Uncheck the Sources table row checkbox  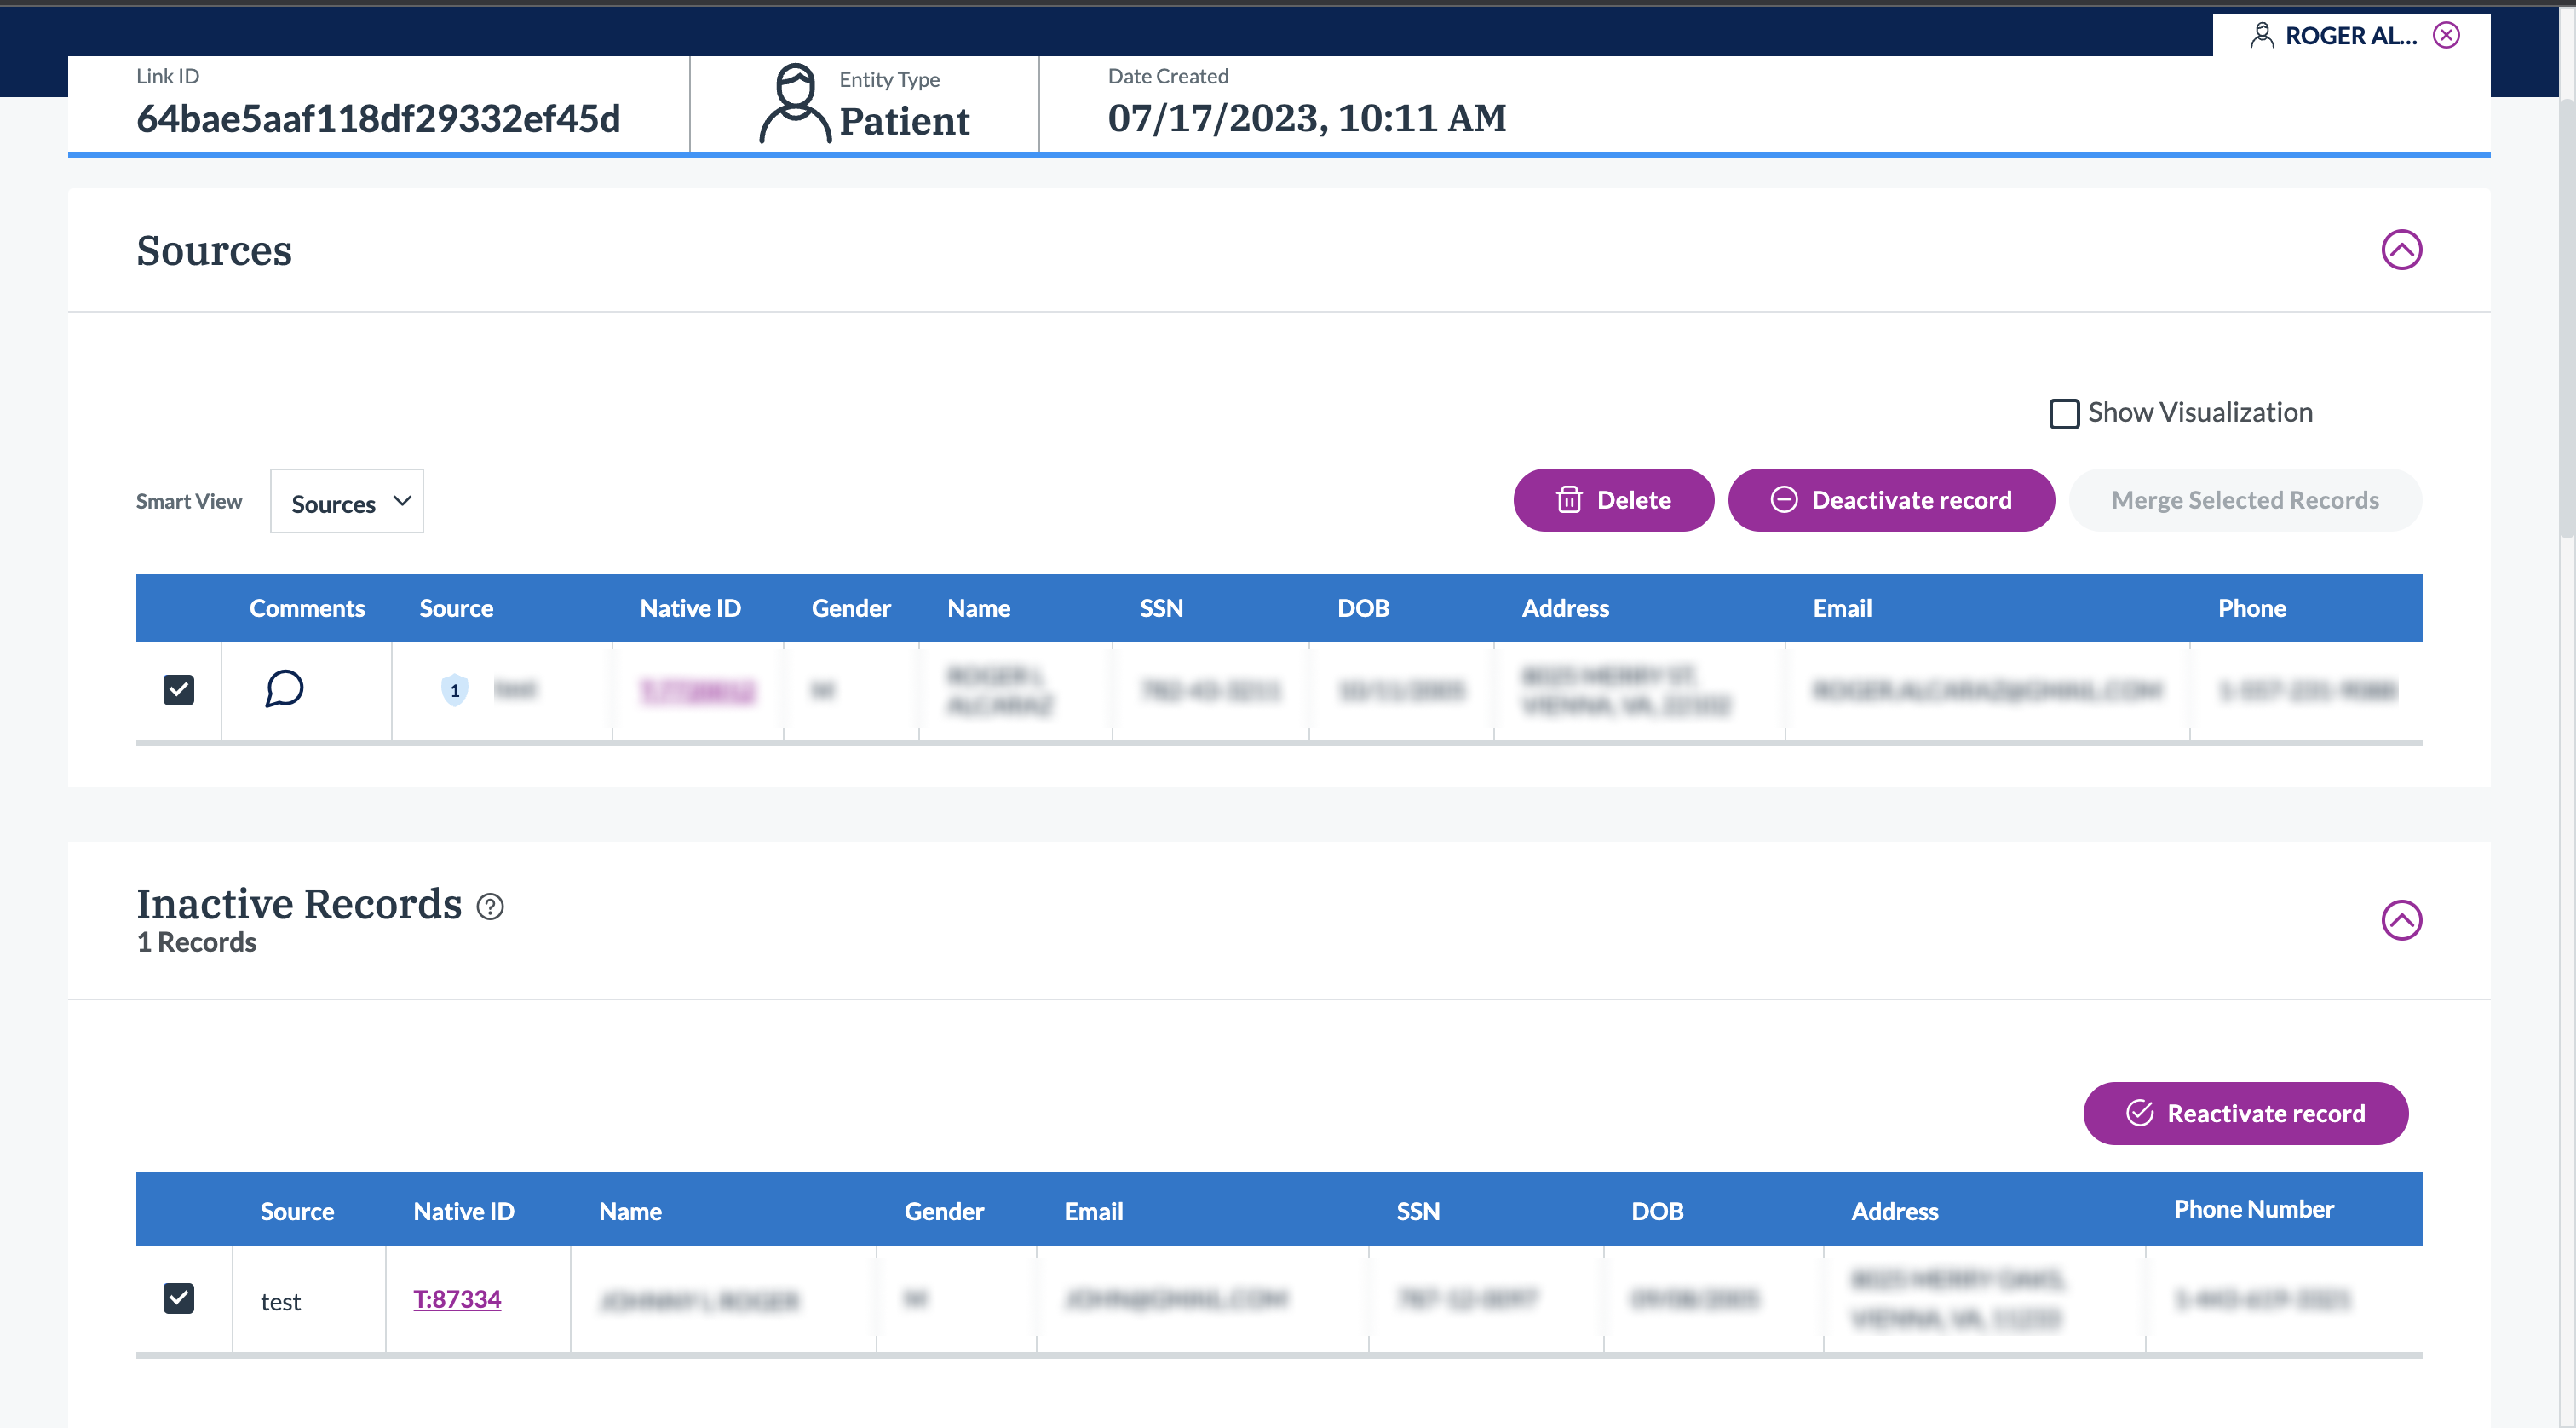click(179, 690)
